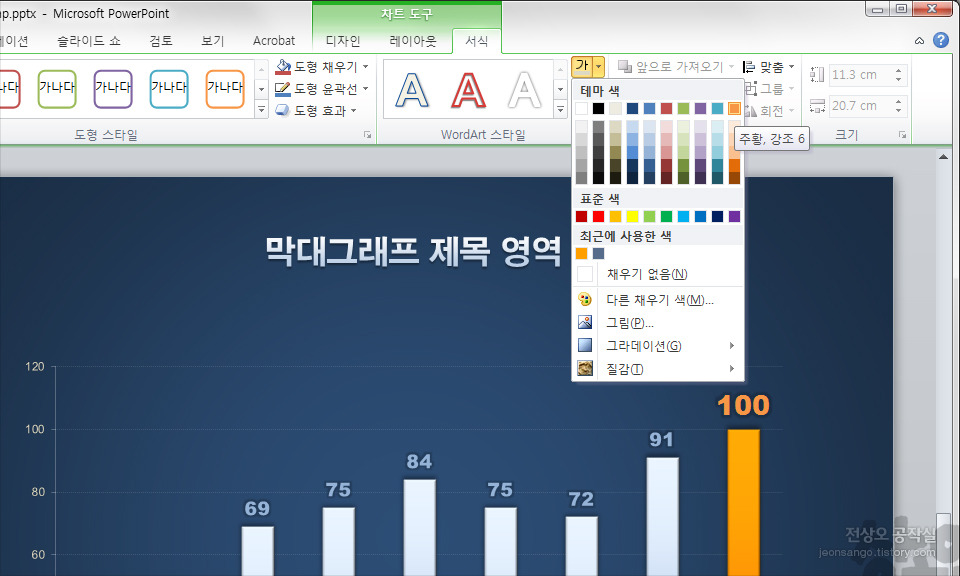
Task: Expand 도형 윤곽선 dropdown arrow
Action: [366, 89]
